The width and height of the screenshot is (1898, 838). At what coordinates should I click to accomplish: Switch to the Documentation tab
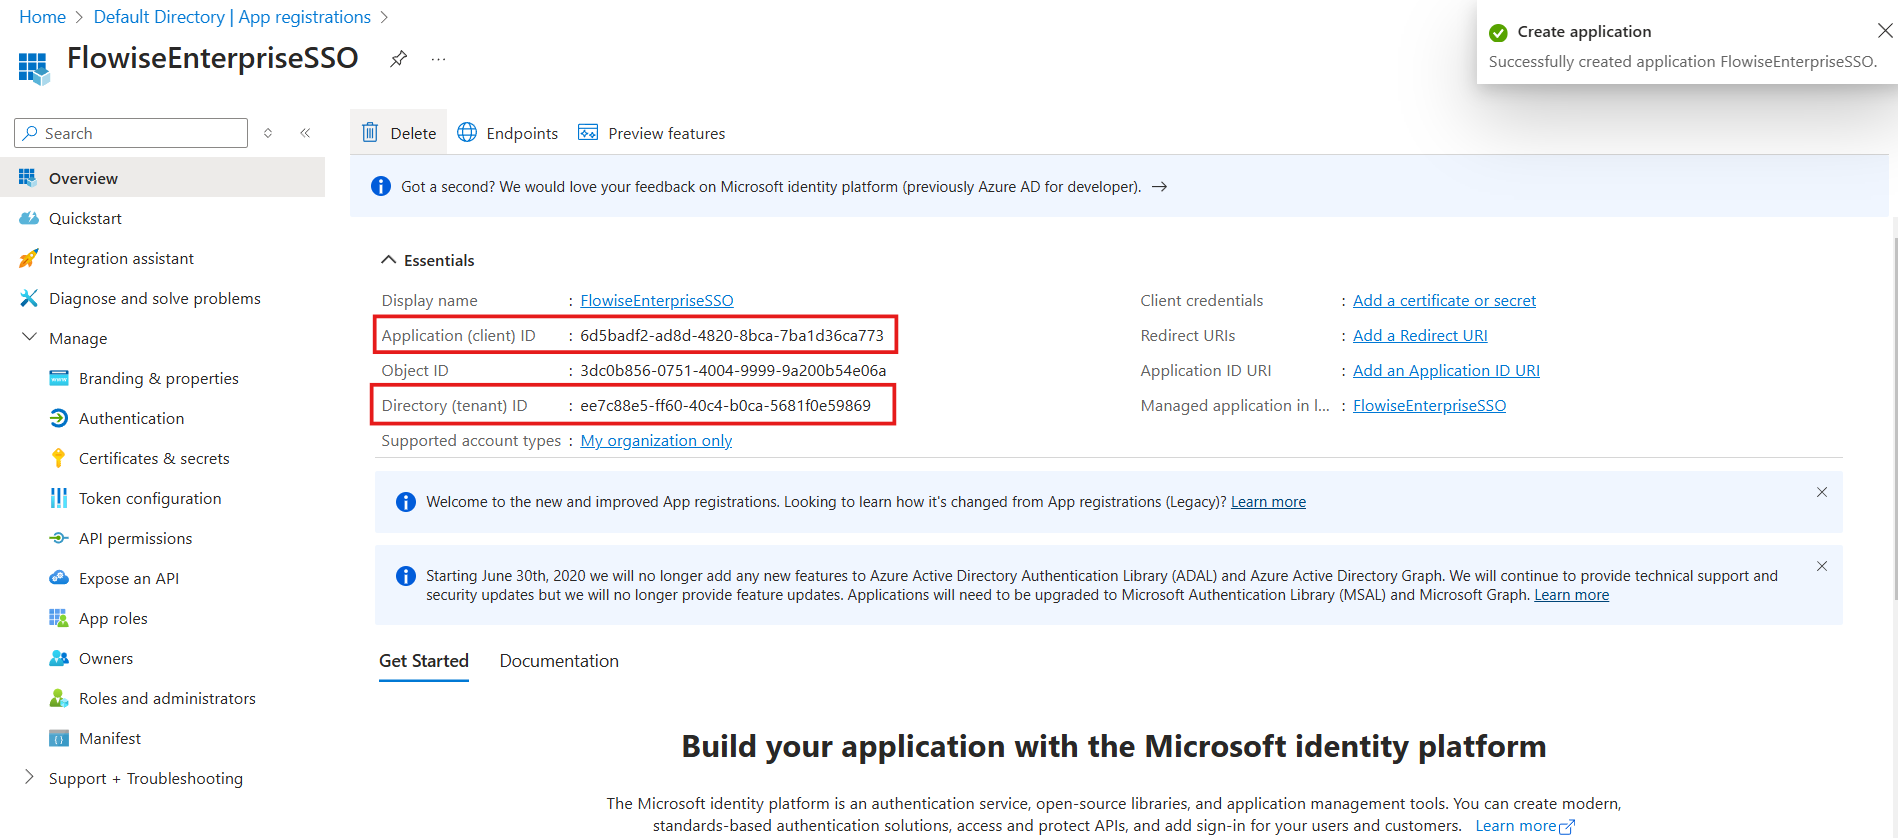click(x=559, y=661)
